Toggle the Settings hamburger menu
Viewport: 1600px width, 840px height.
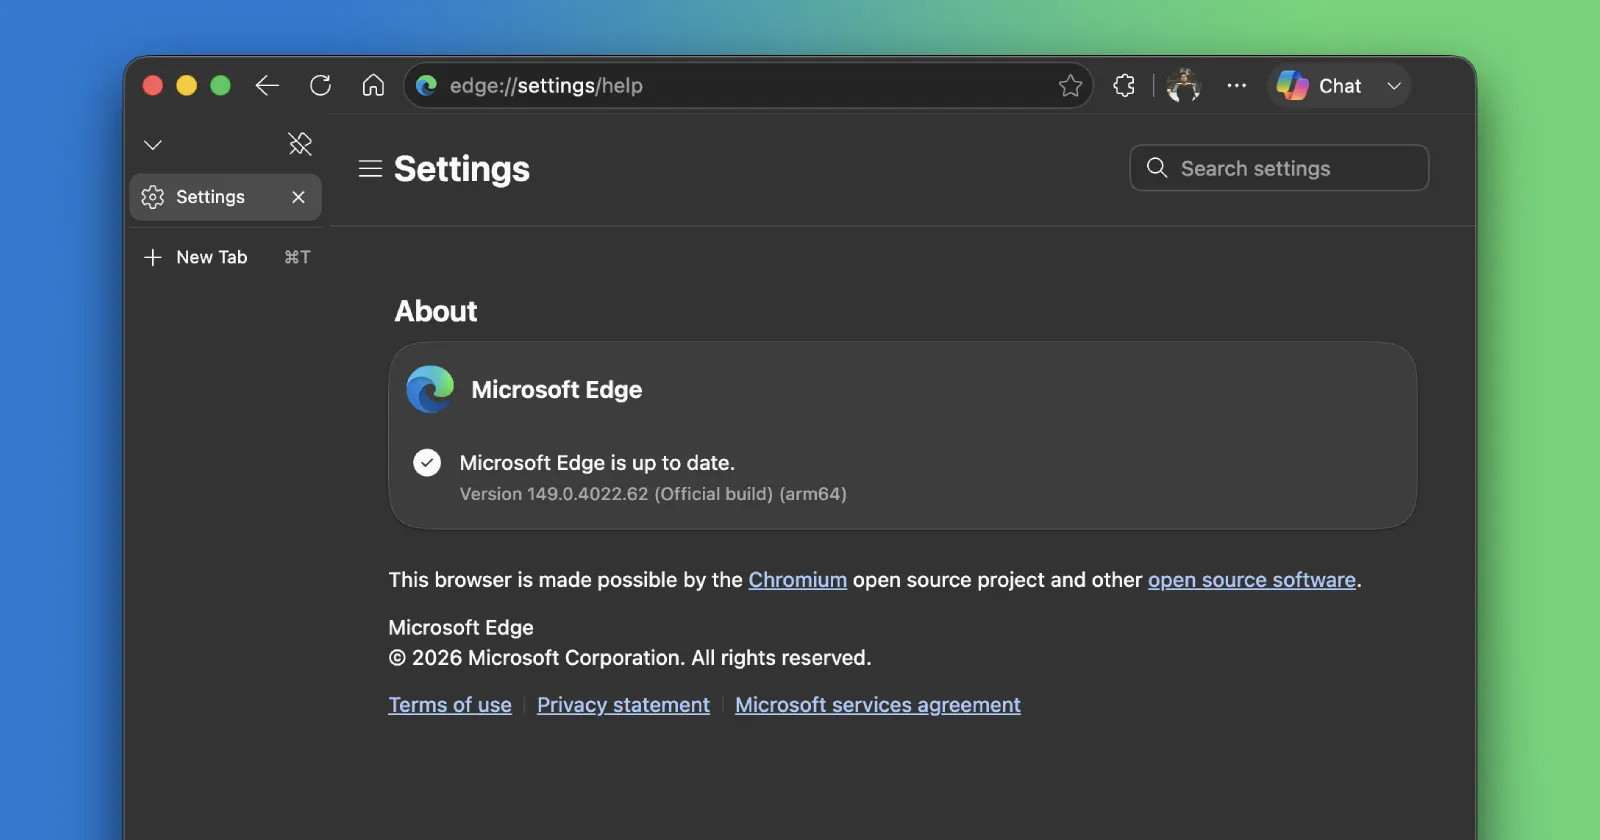(x=370, y=169)
